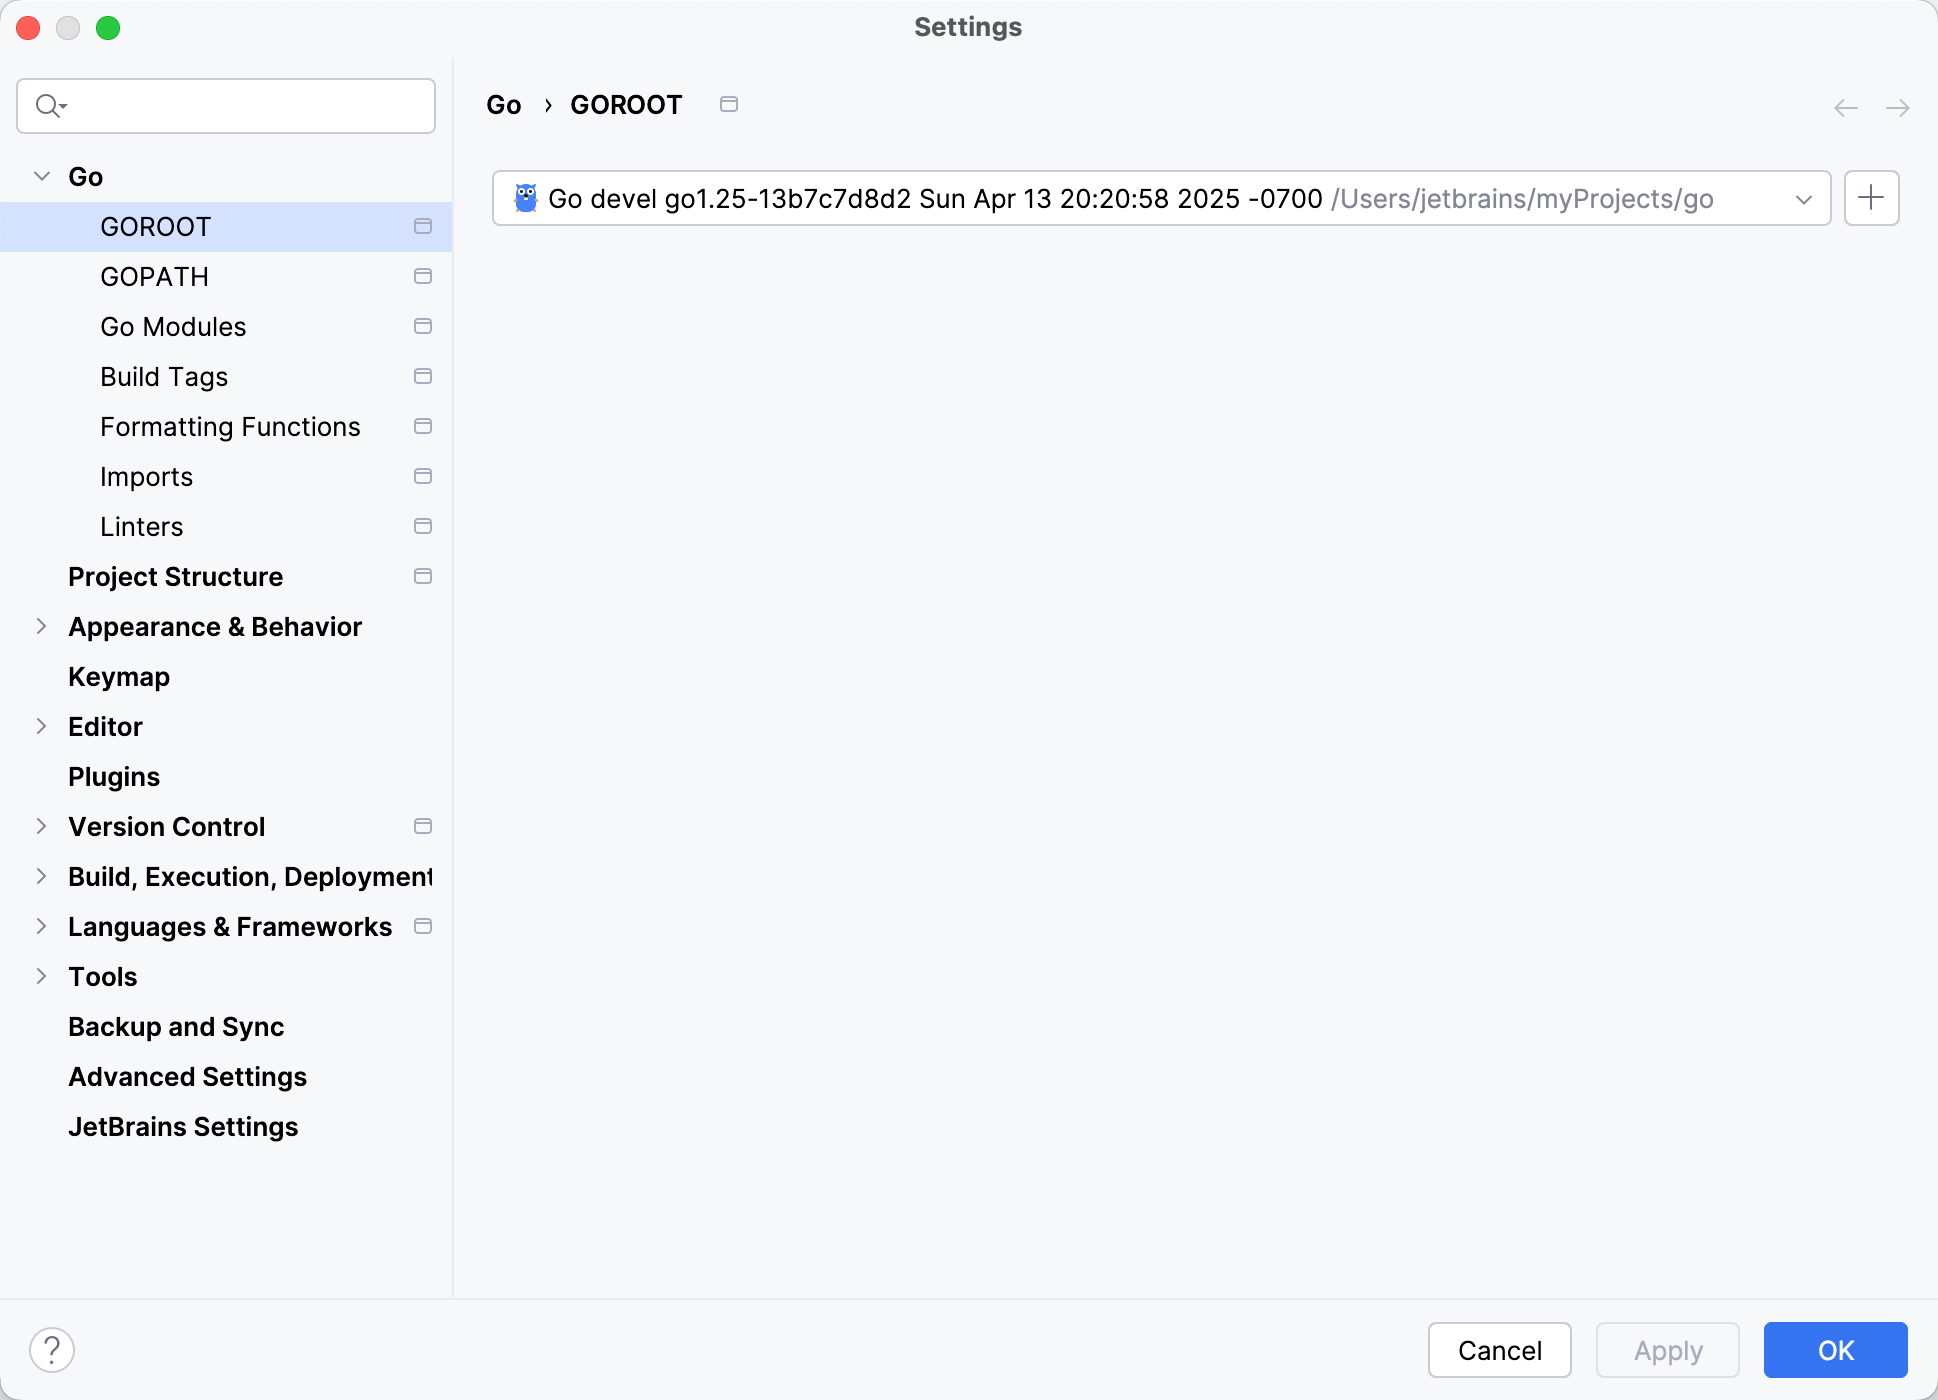Click the forward navigation arrow
Screen dimensions: 1938x1400
(1898, 107)
